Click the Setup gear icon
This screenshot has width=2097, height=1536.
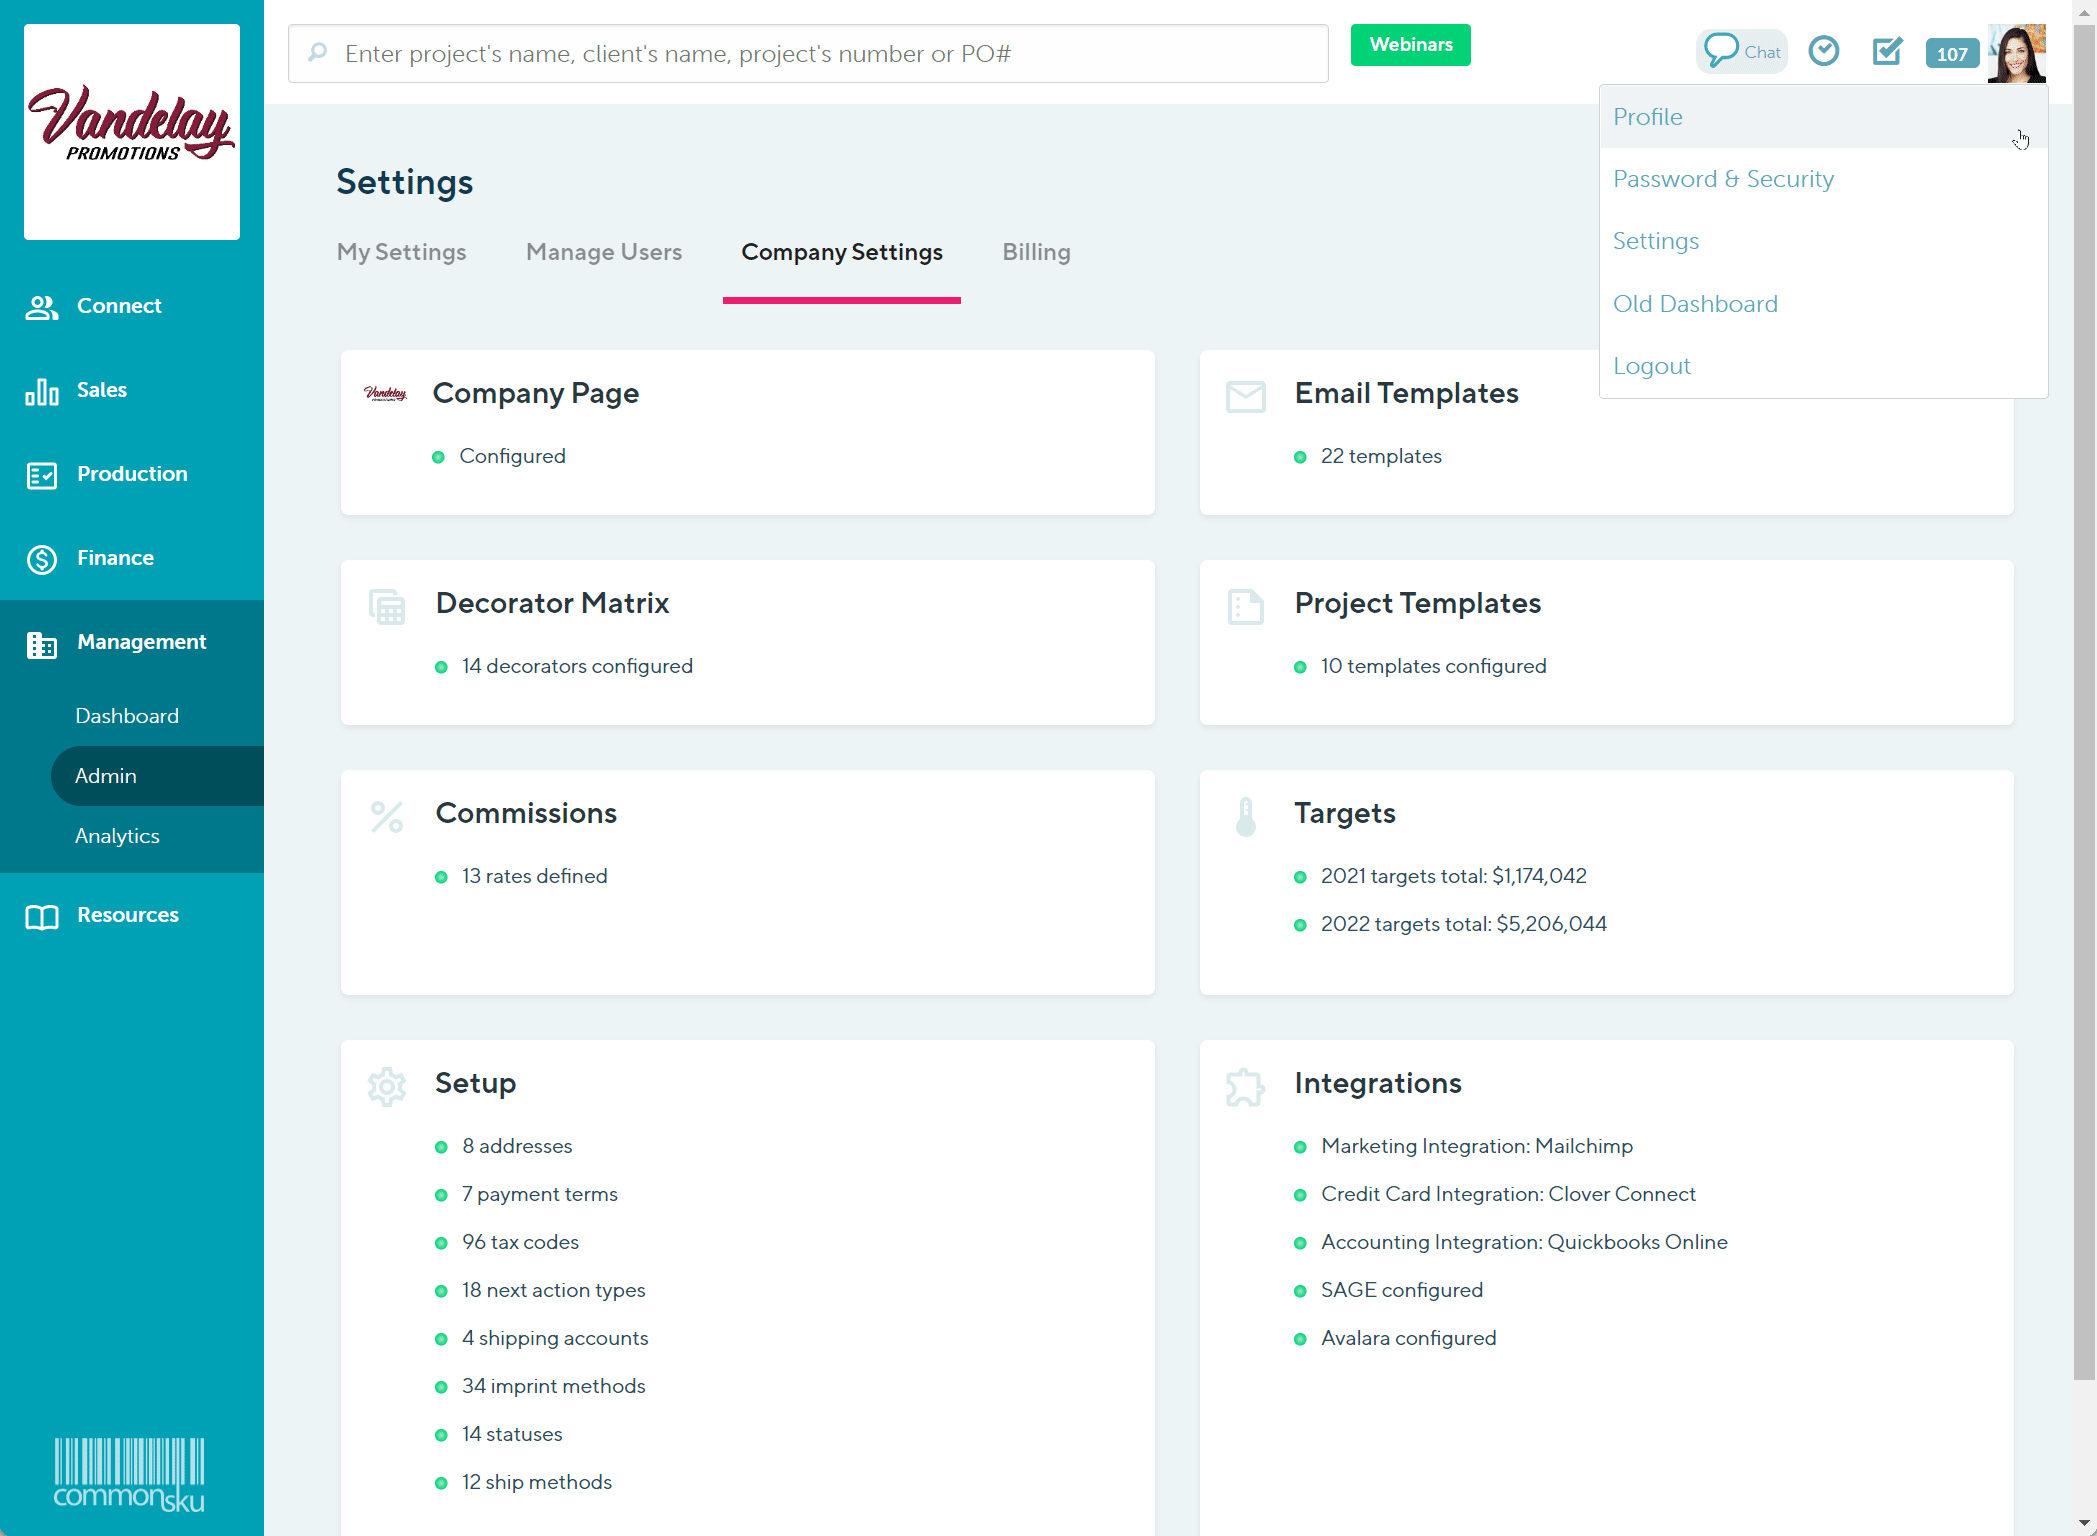pos(387,1086)
